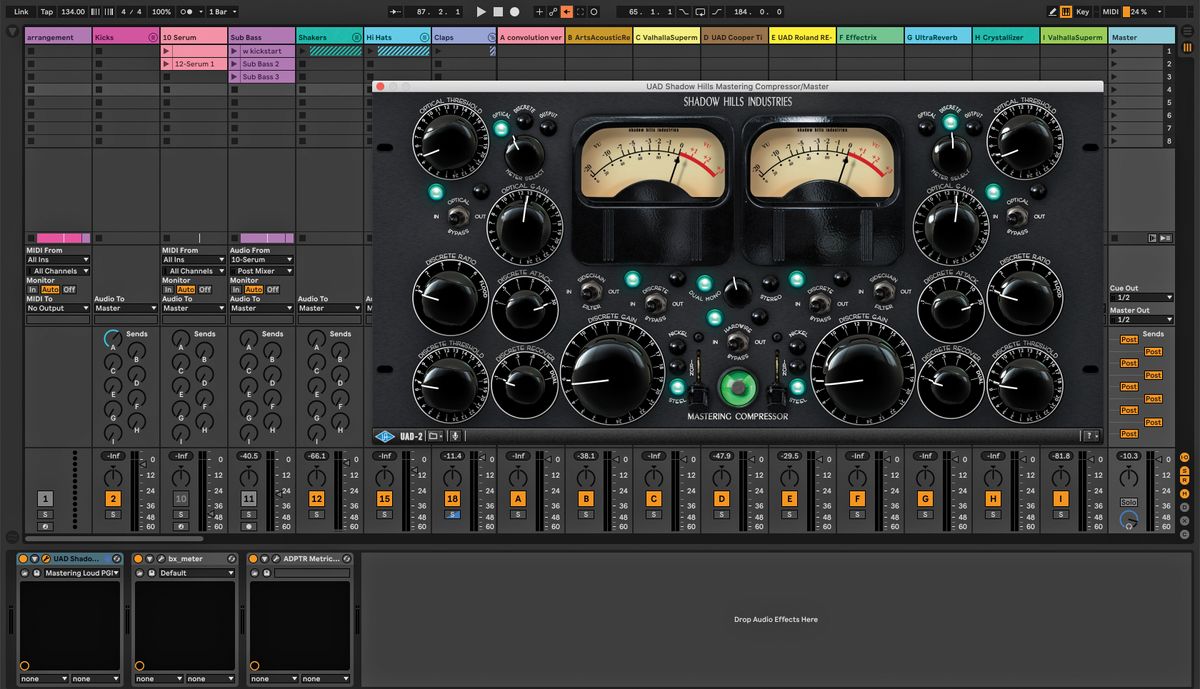1200x689 pixels.
Task: Open the Cue Out channel dropdown
Action: coord(1140,297)
